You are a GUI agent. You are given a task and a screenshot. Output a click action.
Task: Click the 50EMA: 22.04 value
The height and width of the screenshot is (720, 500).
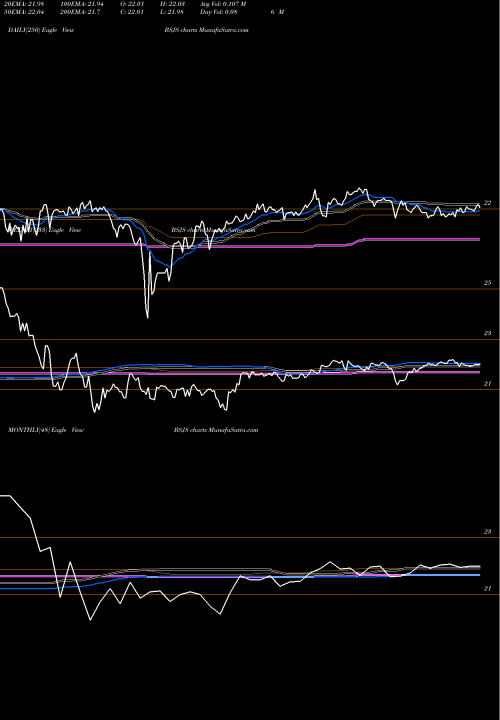click(22, 12)
